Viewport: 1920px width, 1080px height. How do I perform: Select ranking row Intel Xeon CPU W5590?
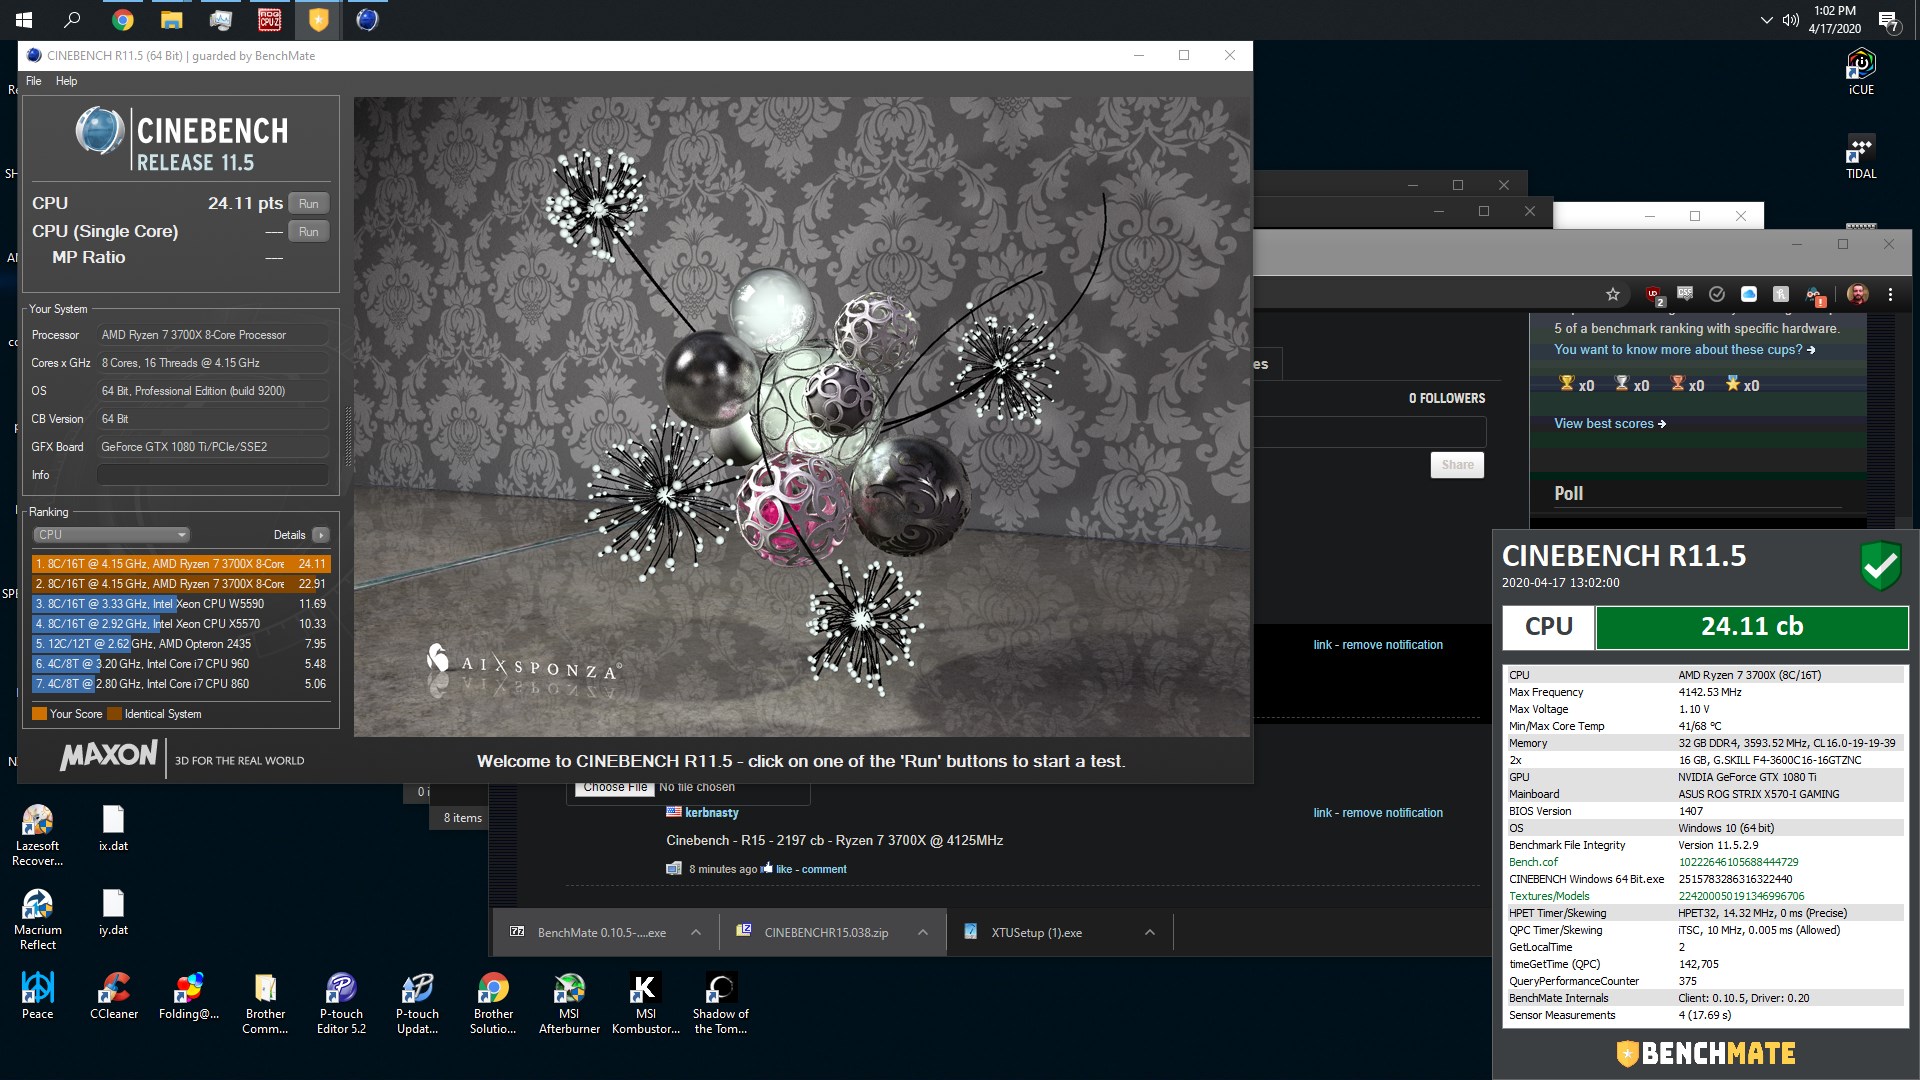point(181,604)
